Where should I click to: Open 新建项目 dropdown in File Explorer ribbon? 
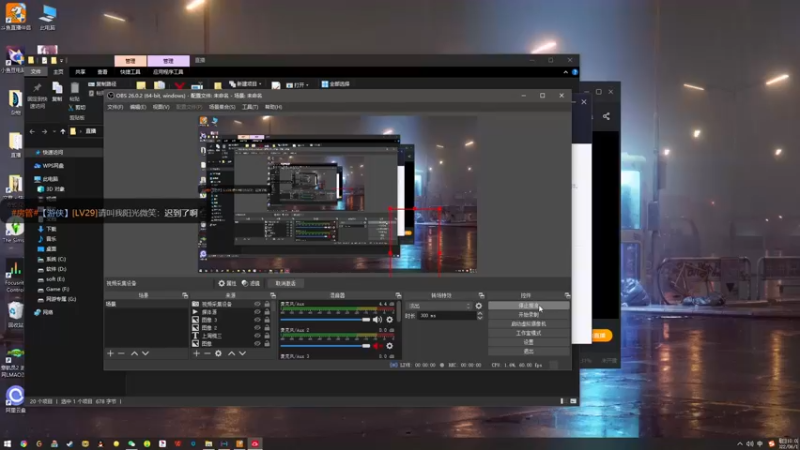[x=245, y=84]
